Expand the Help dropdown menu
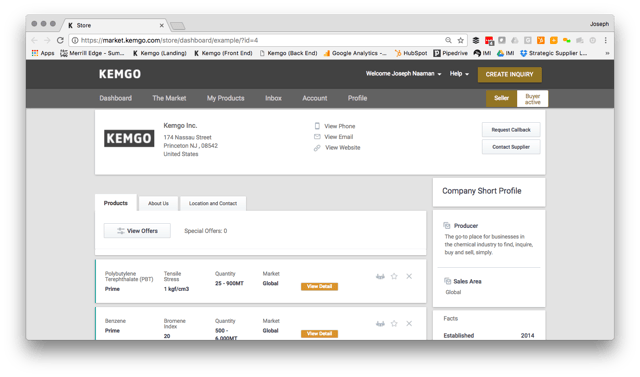This screenshot has width=640, height=377. click(x=459, y=74)
